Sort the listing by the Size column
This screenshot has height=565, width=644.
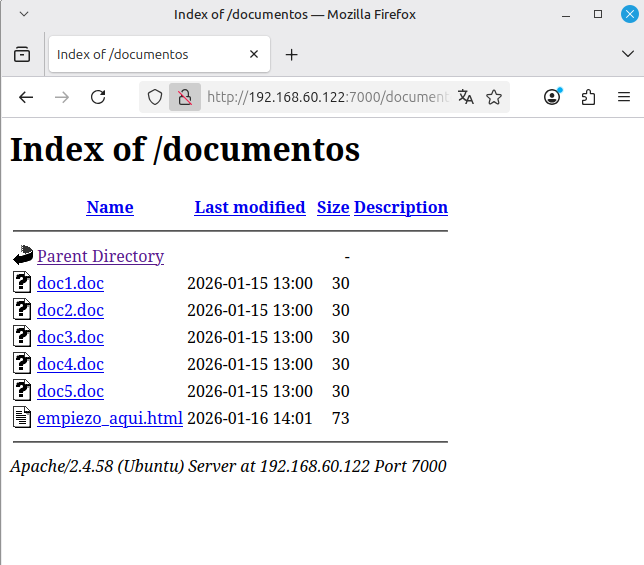click(x=333, y=207)
